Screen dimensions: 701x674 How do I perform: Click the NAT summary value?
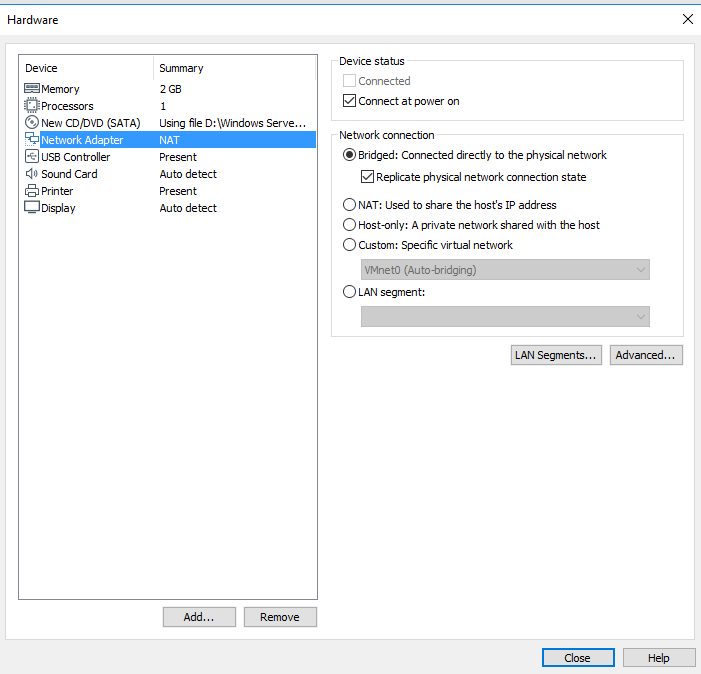(x=169, y=140)
